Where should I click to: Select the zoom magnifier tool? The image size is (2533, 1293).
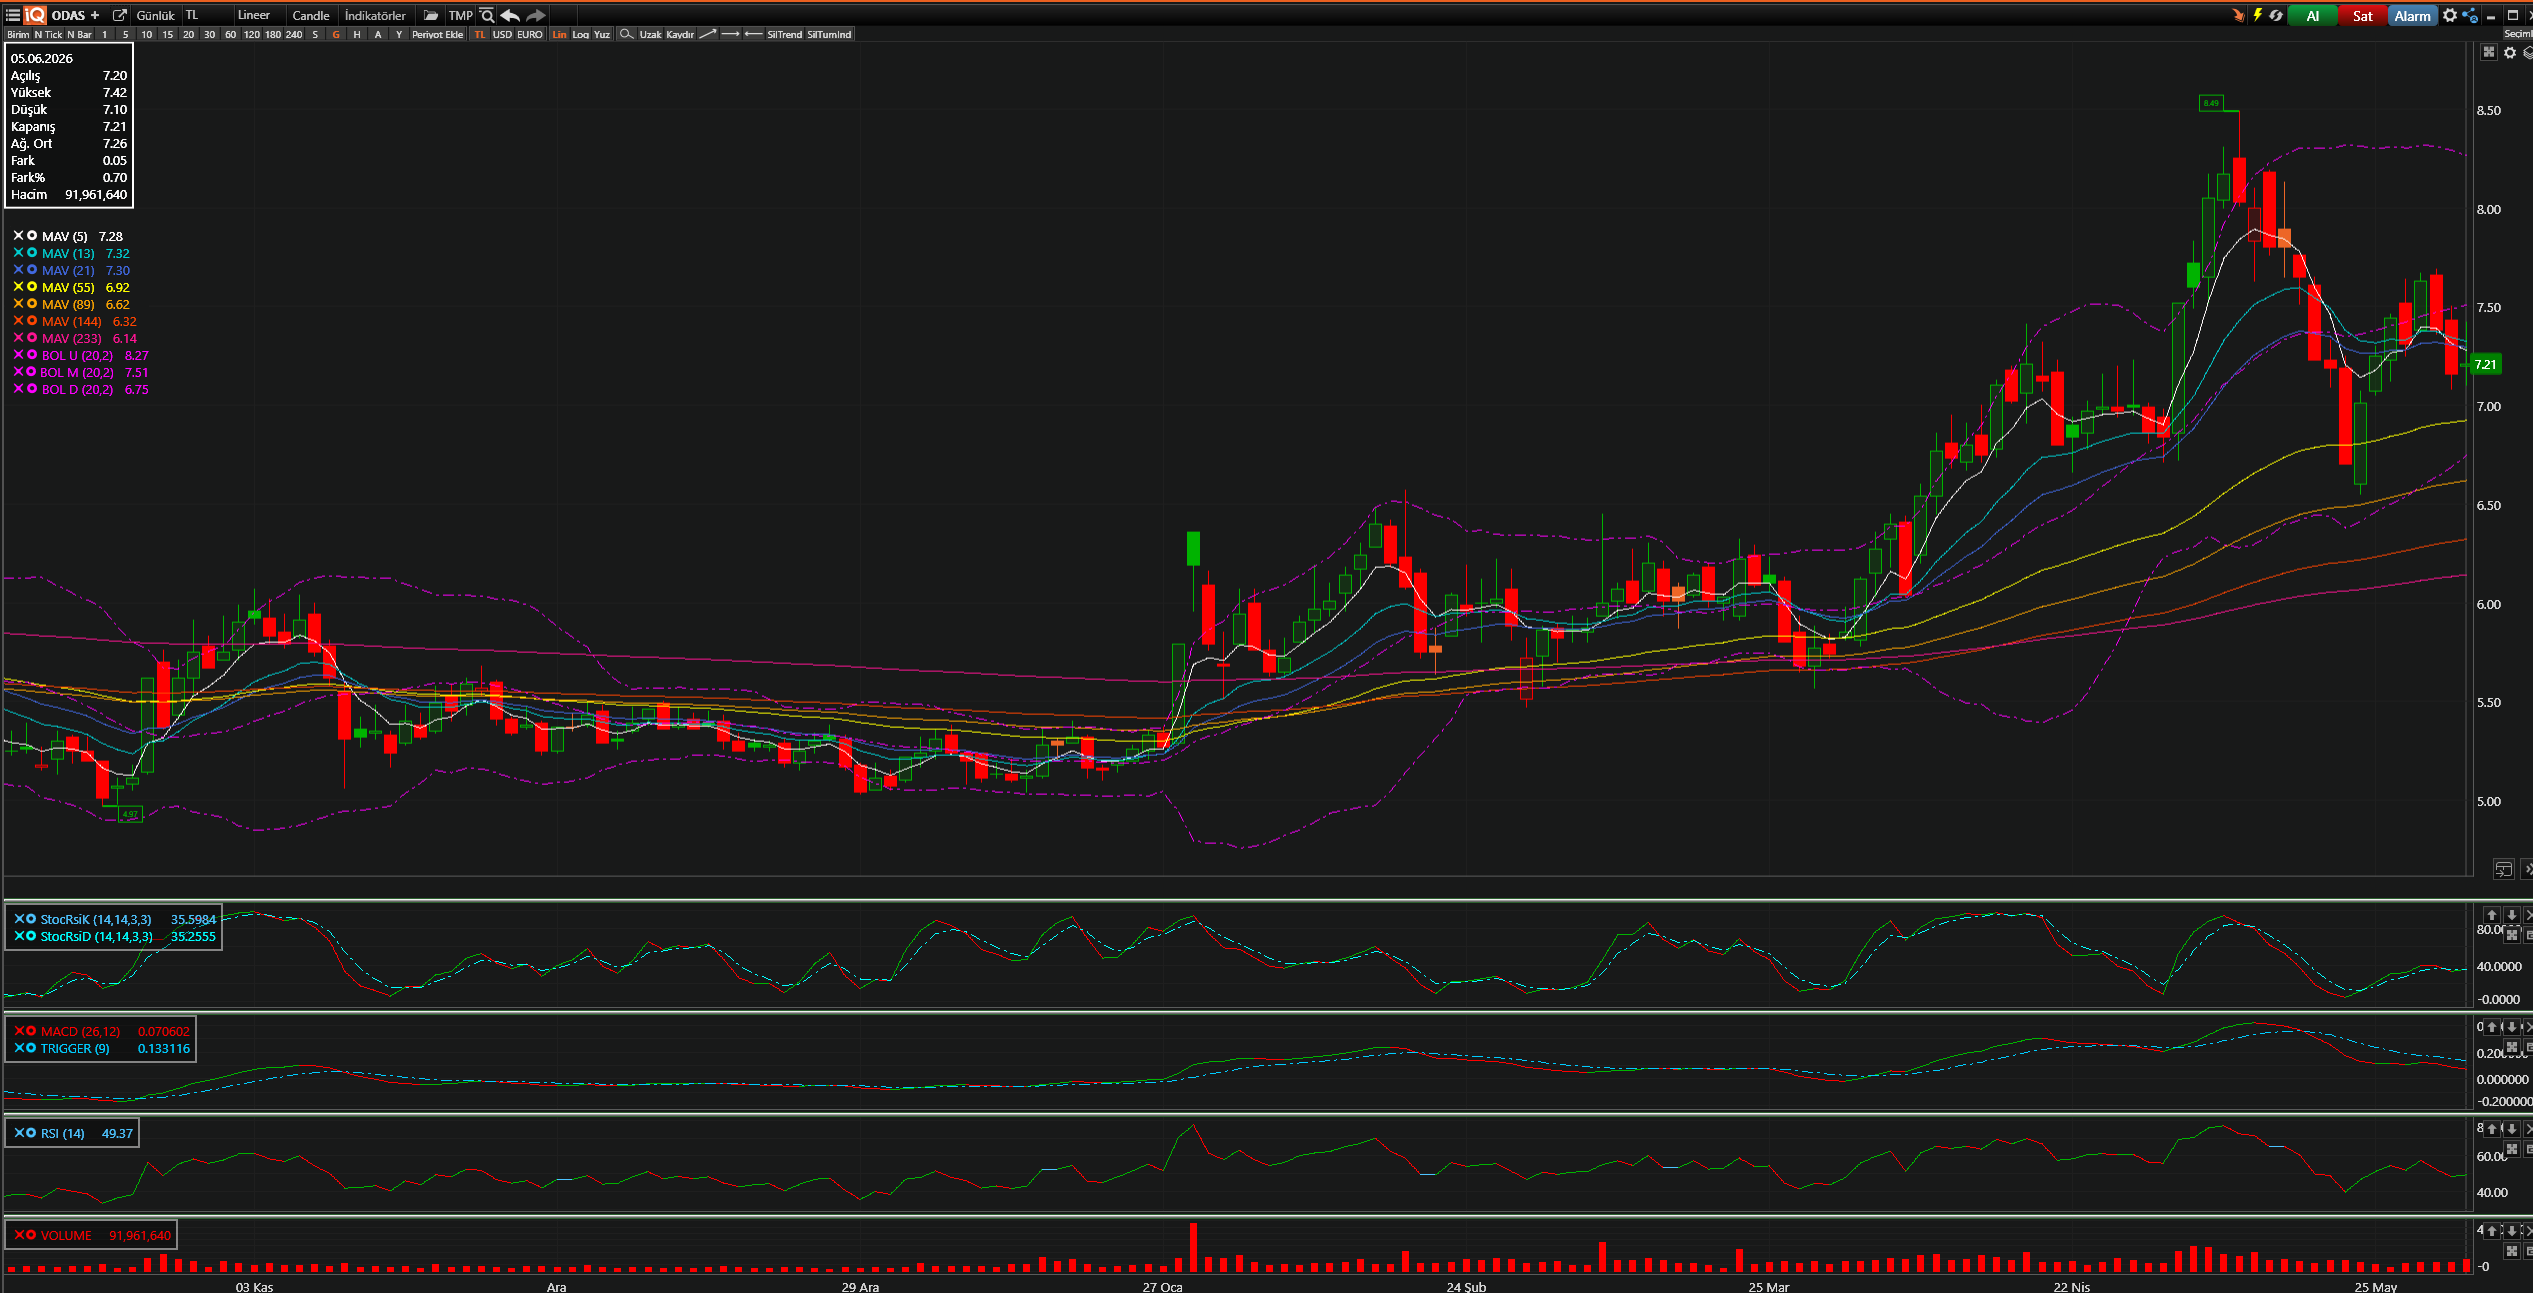pyautogui.click(x=626, y=34)
